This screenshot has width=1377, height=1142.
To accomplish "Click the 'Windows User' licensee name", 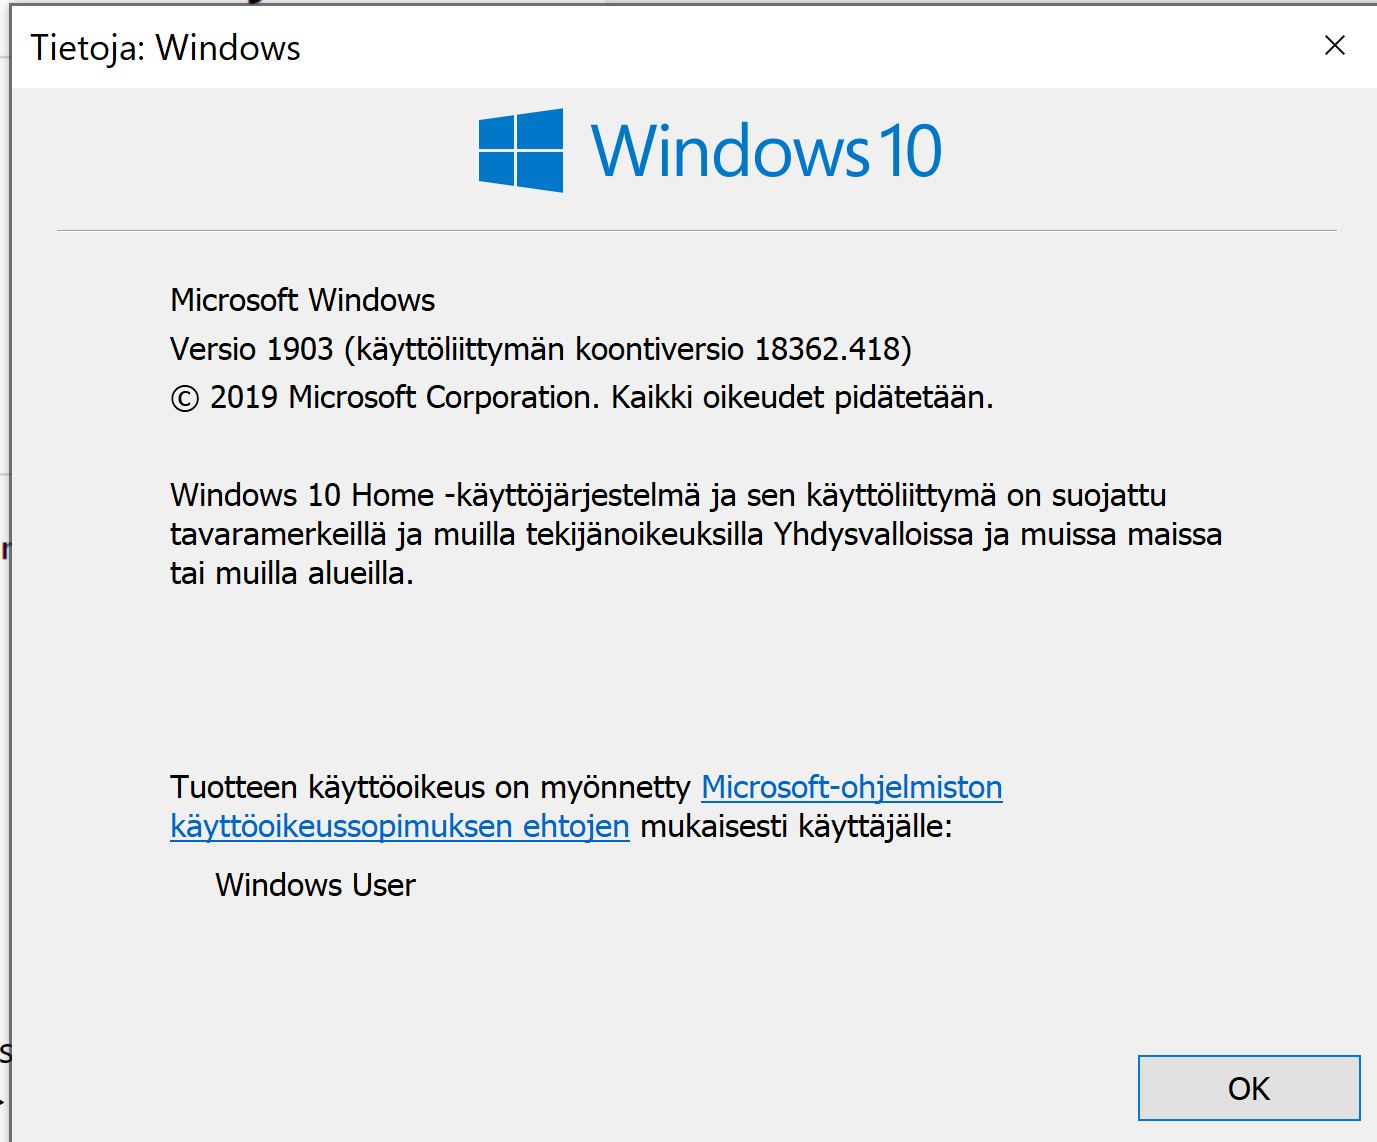I will pos(315,885).
